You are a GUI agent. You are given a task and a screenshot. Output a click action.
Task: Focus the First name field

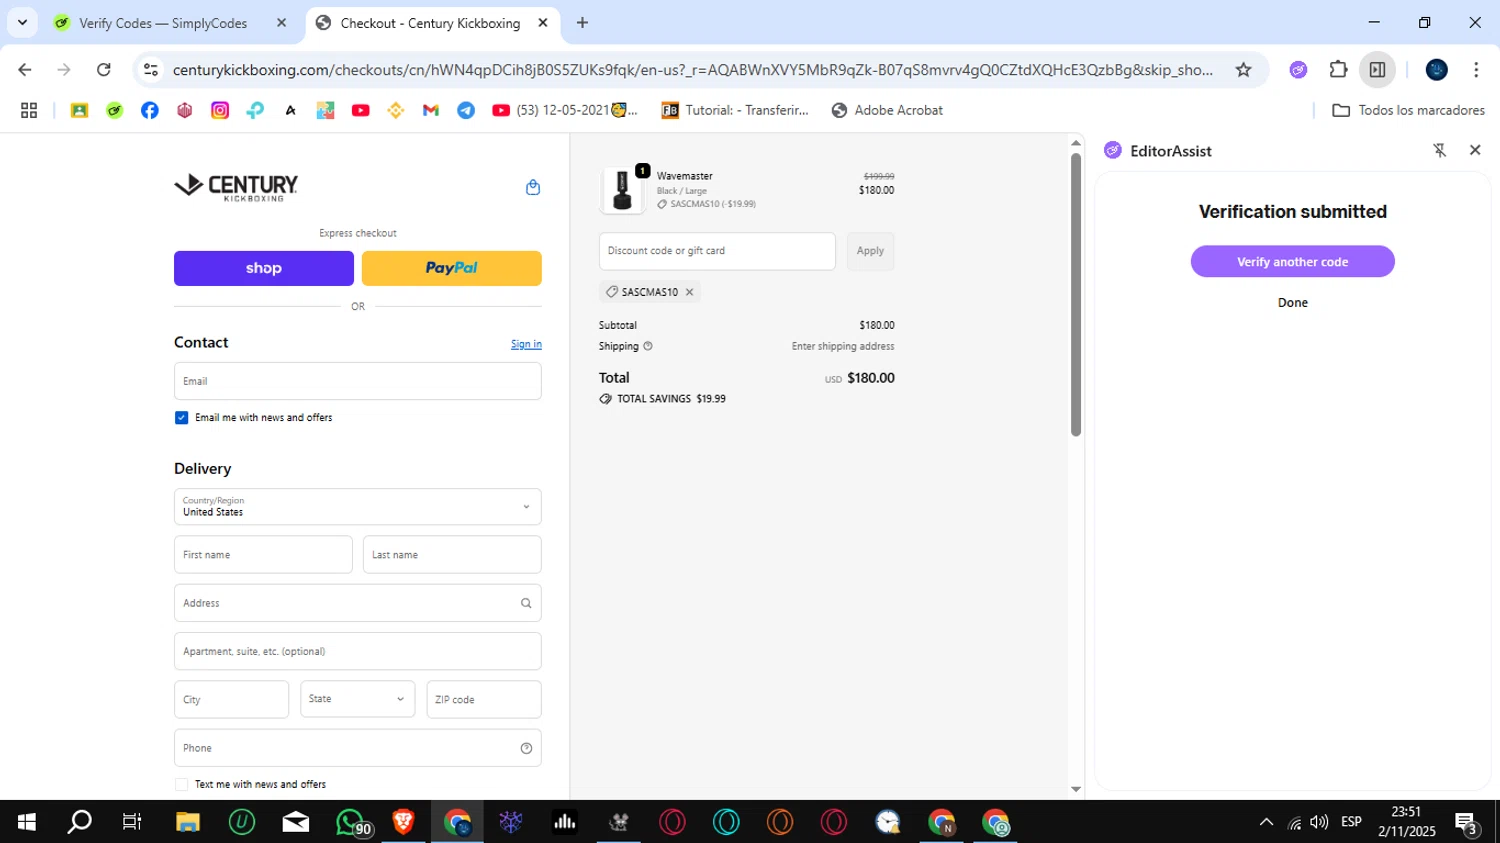(263, 555)
